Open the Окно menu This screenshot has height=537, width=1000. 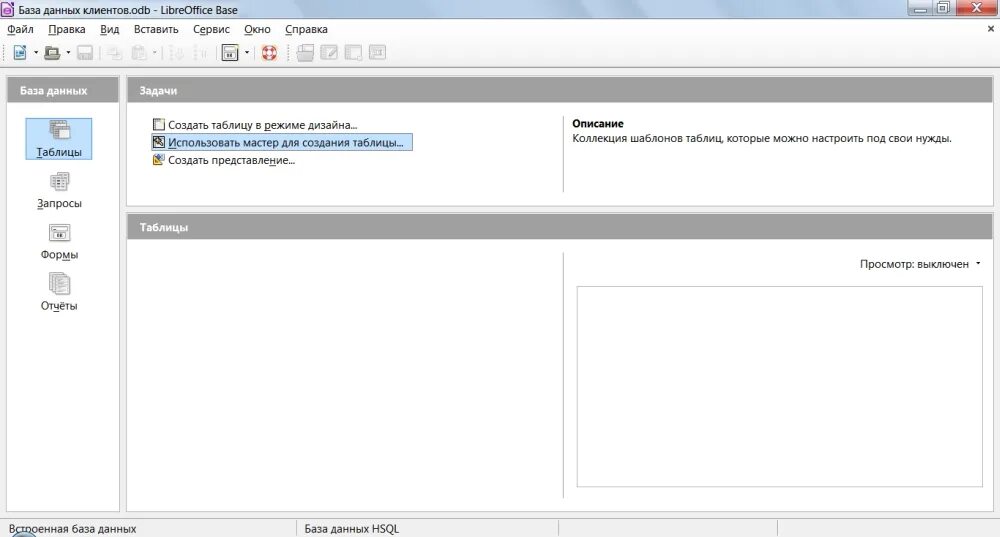pyautogui.click(x=257, y=29)
